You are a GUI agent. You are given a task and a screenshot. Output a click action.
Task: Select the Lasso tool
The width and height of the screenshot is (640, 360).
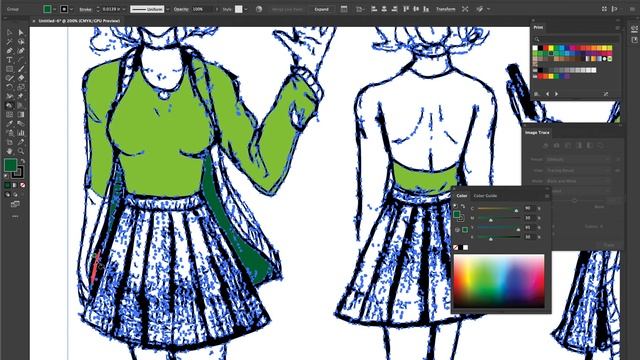pyautogui.click(x=21, y=42)
